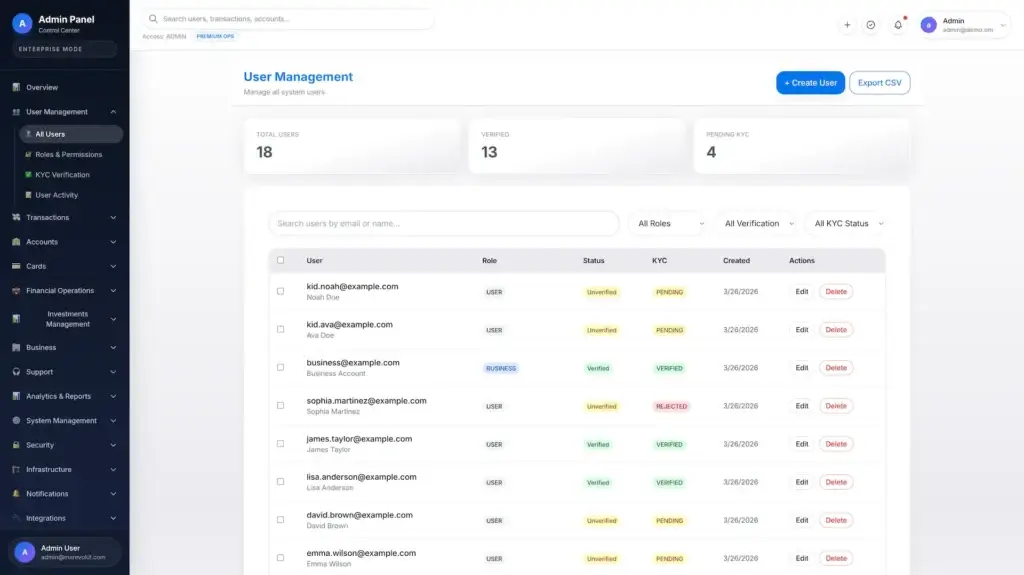Tick the emma.wilson@example.com checkbox
The width and height of the screenshot is (1024, 575).
pos(280,558)
